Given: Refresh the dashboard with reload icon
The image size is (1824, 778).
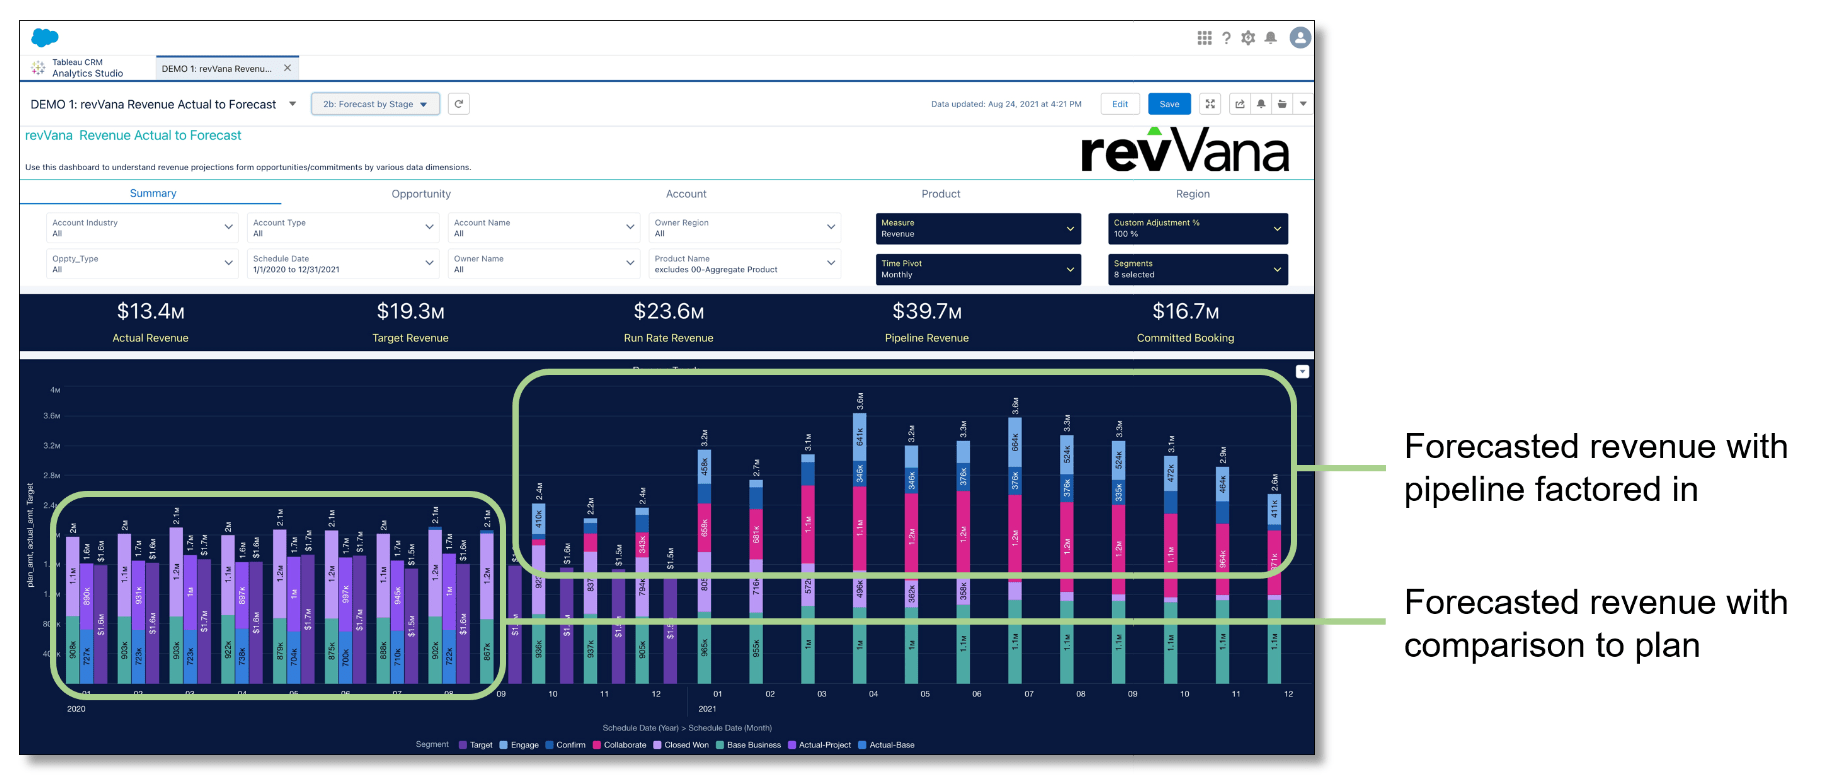Looking at the screenshot, I should click(459, 104).
